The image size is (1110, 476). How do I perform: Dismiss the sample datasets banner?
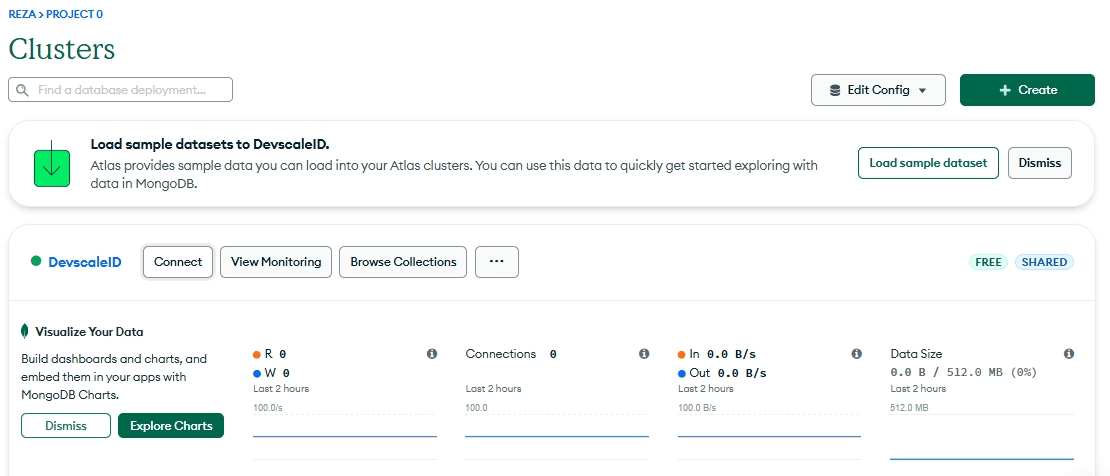click(1040, 163)
